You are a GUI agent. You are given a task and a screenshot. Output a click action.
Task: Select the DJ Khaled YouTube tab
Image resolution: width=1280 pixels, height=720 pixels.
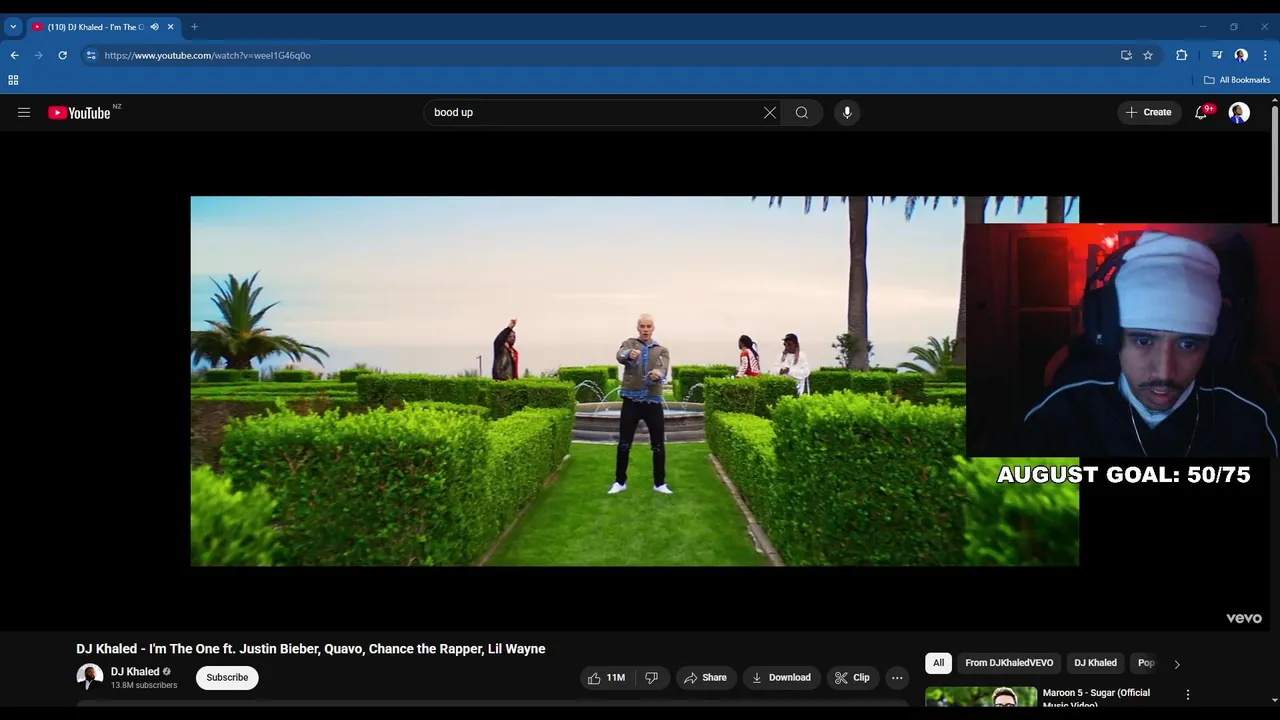tap(96, 27)
